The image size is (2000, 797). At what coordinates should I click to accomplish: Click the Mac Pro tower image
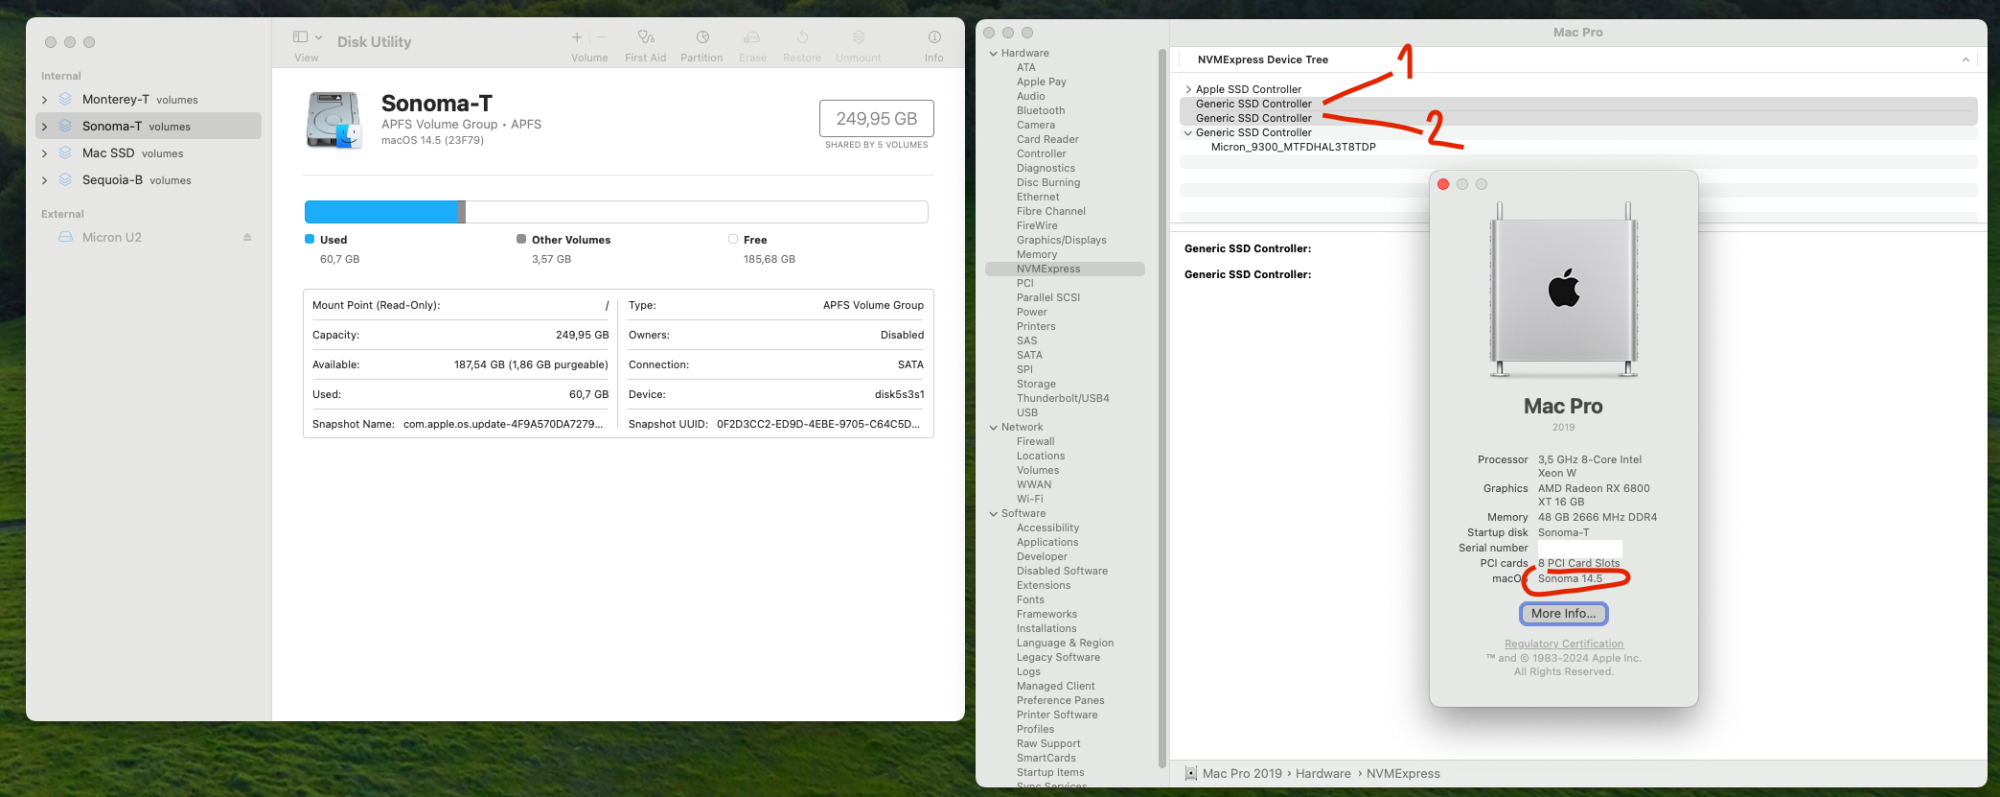coord(1563,288)
